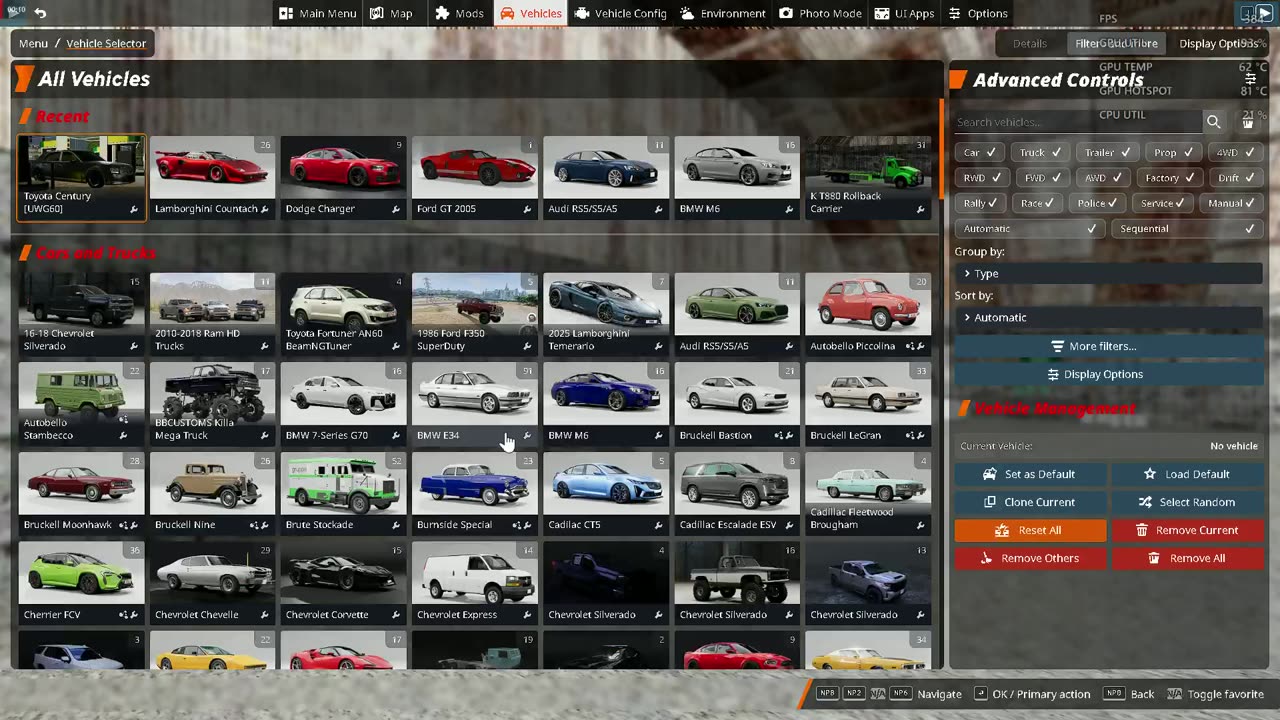Viewport: 1280px width, 720px height.
Task: Open the Options tab
Action: point(978,13)
